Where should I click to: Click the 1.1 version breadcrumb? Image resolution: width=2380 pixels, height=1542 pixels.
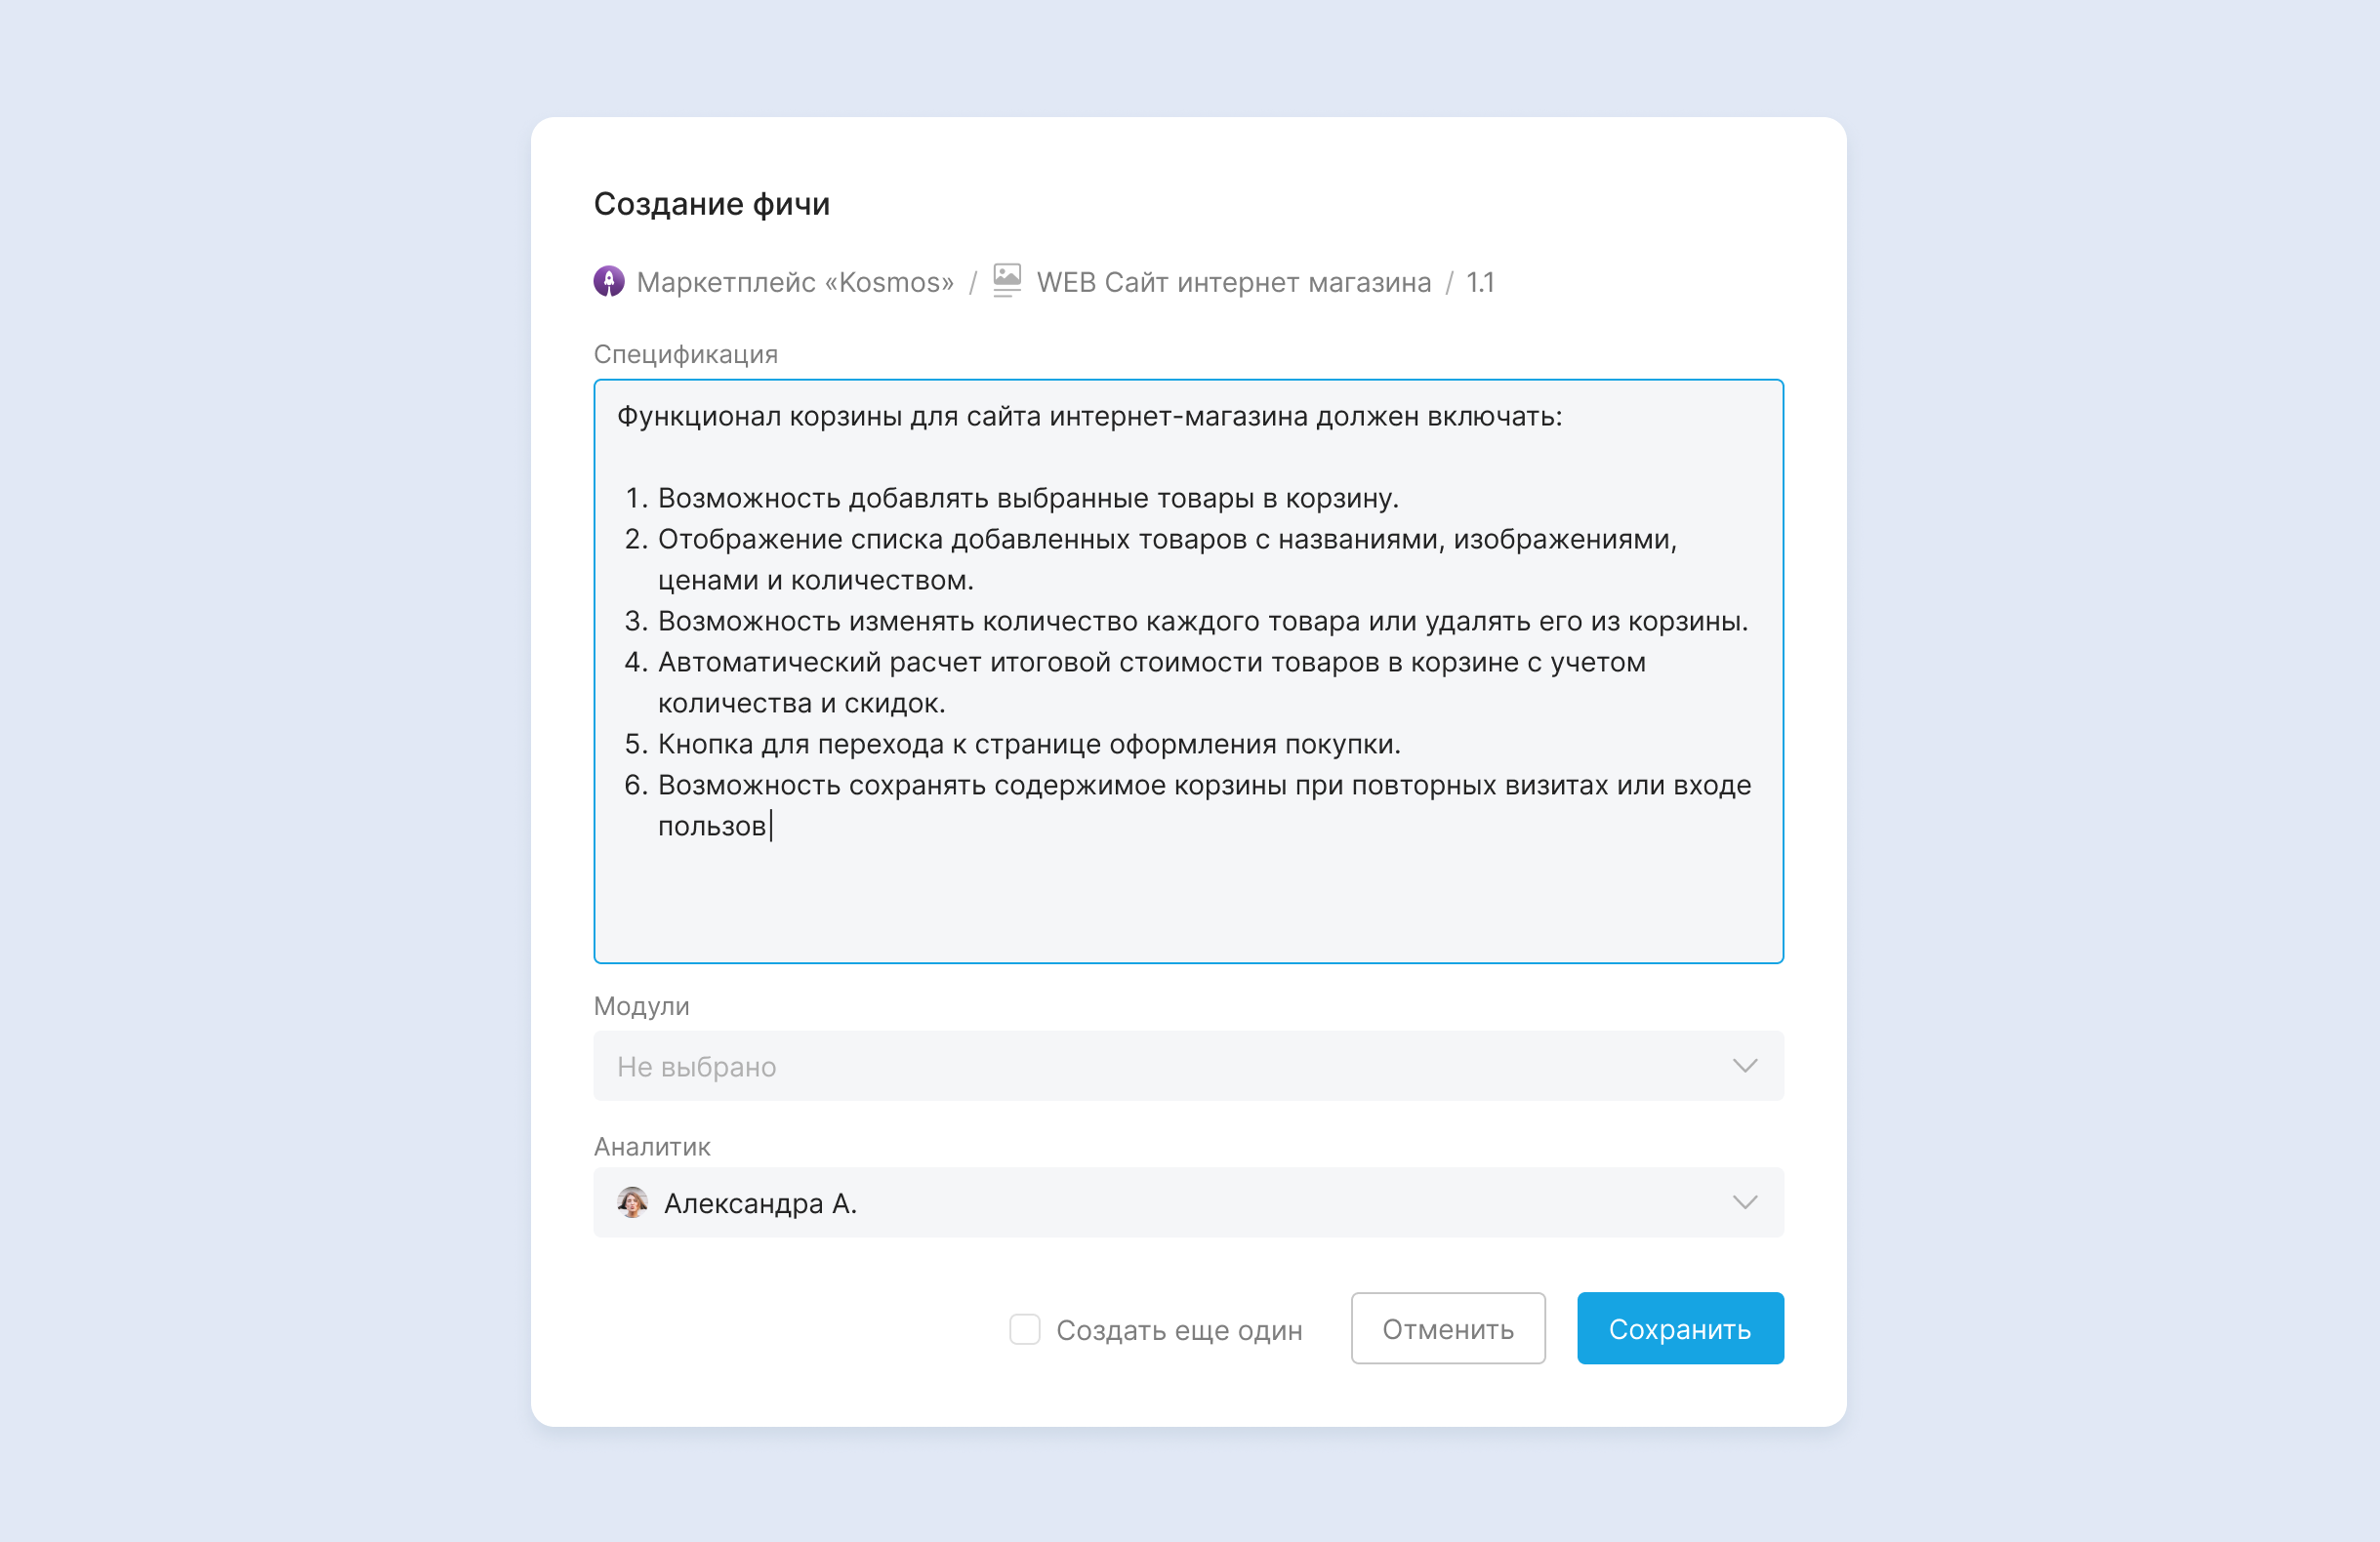point(1479,282)
